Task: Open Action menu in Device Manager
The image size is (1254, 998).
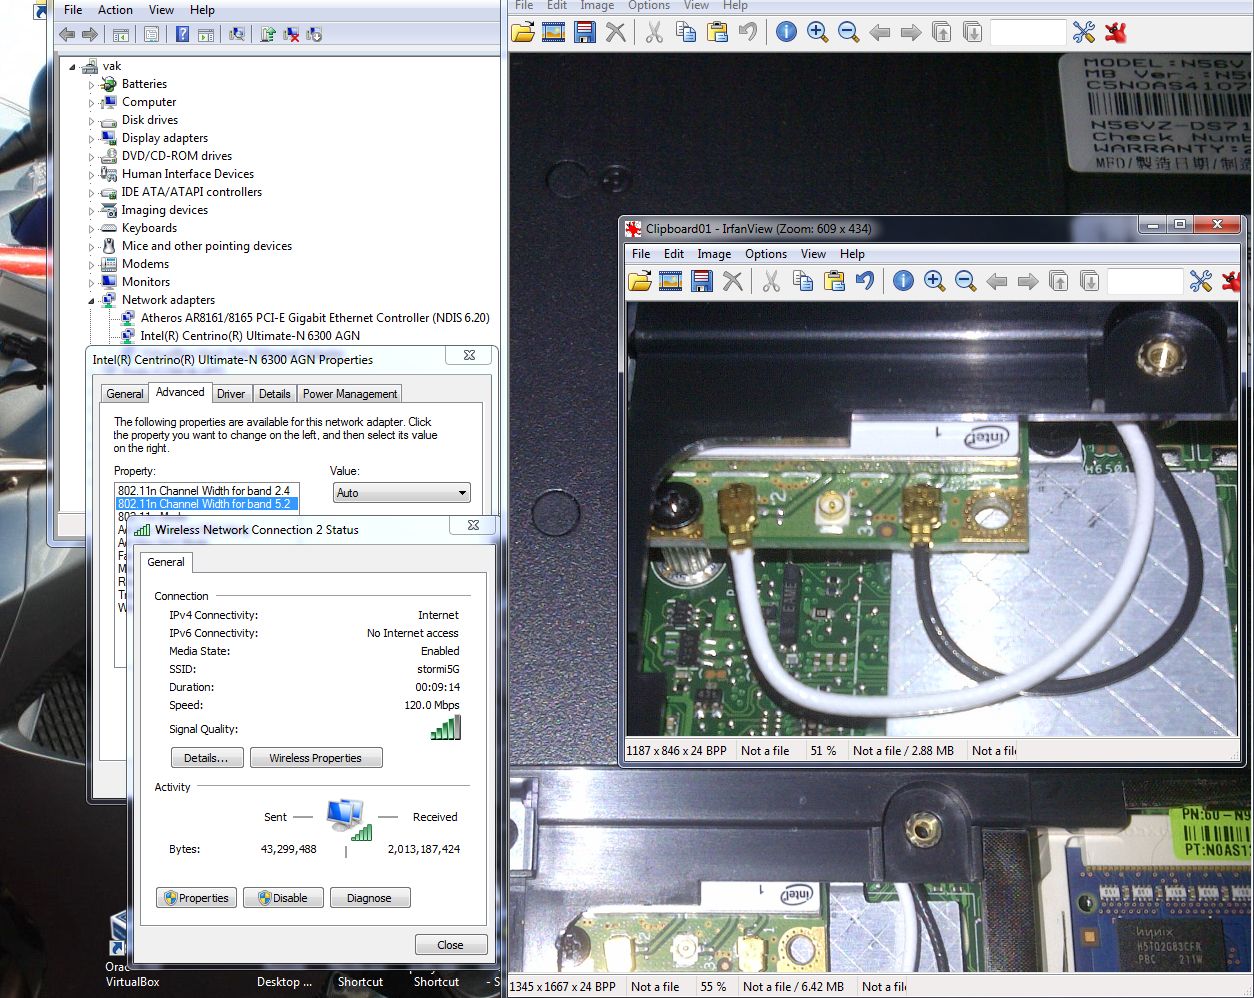Action: tap(115, 10)
